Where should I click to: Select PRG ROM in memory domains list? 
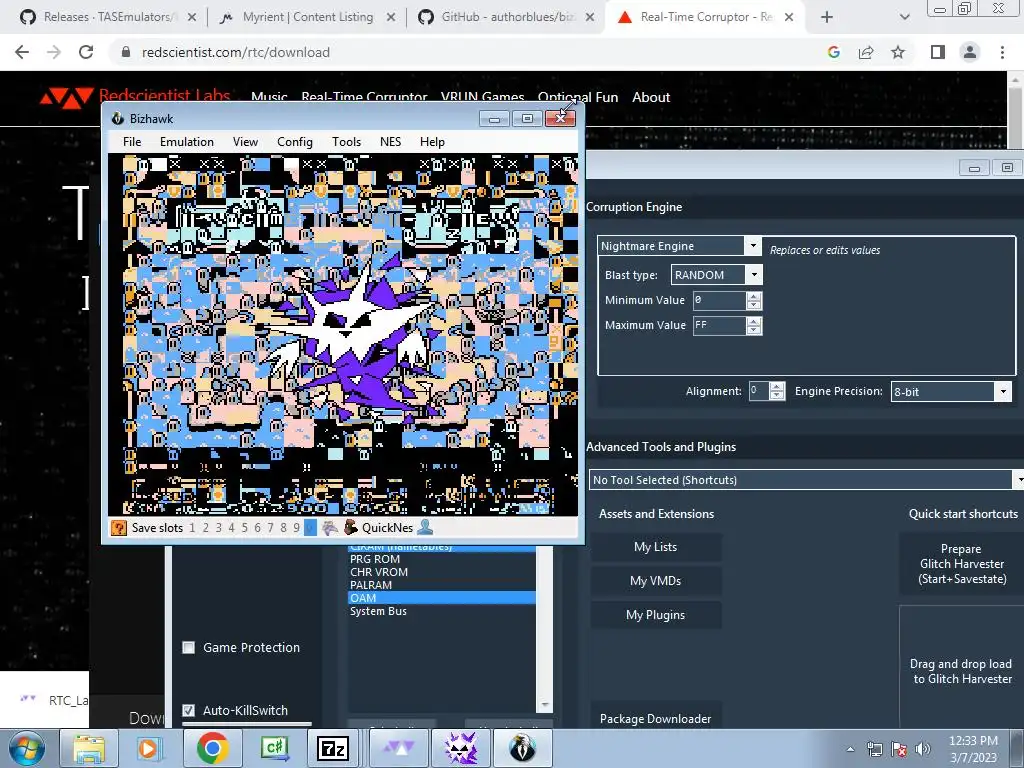pyautogui.click(x=442, y=559)
